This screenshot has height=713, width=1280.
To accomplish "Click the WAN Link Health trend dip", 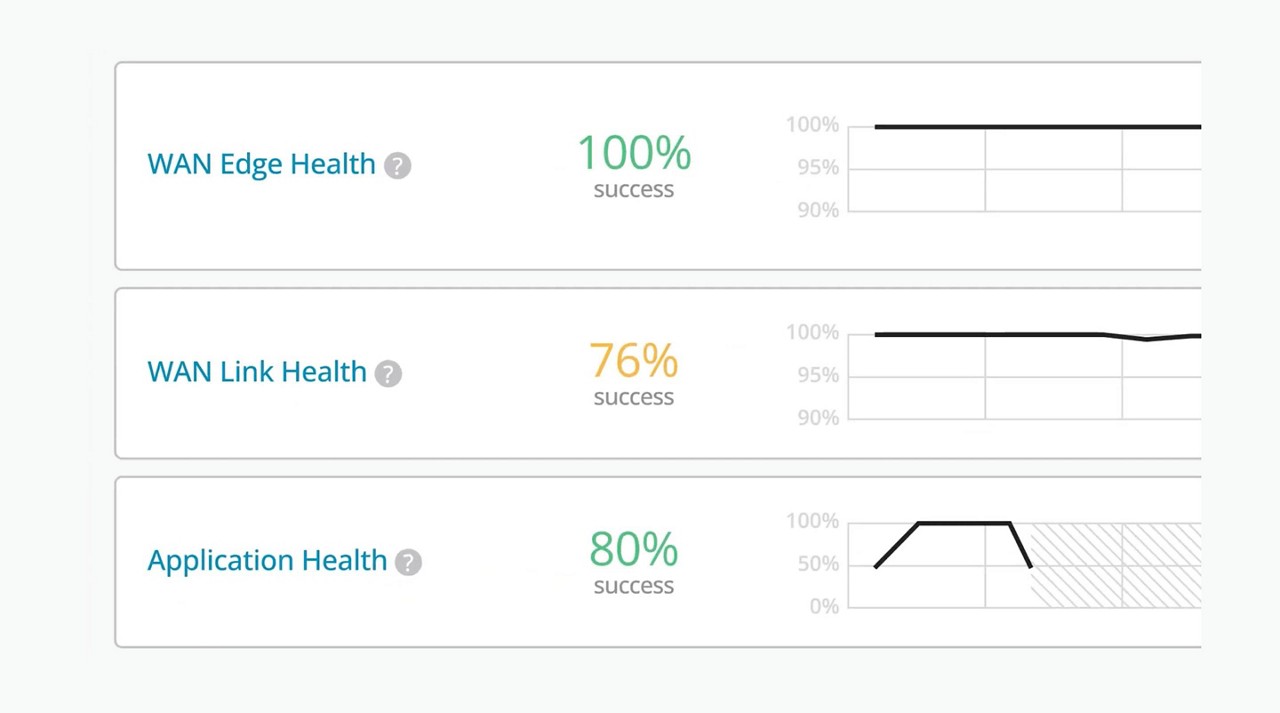I will [1147, 338].
